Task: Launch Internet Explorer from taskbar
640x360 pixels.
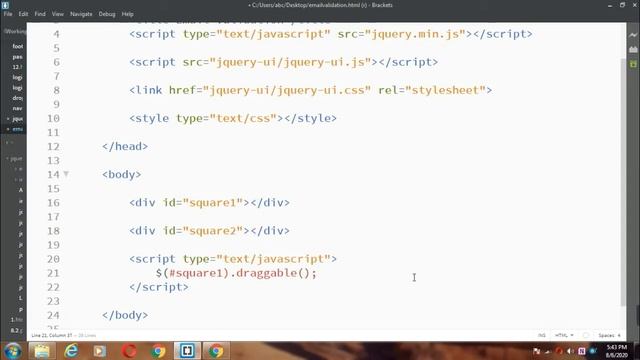Action: pyautogui.click(x=71, y=351)
